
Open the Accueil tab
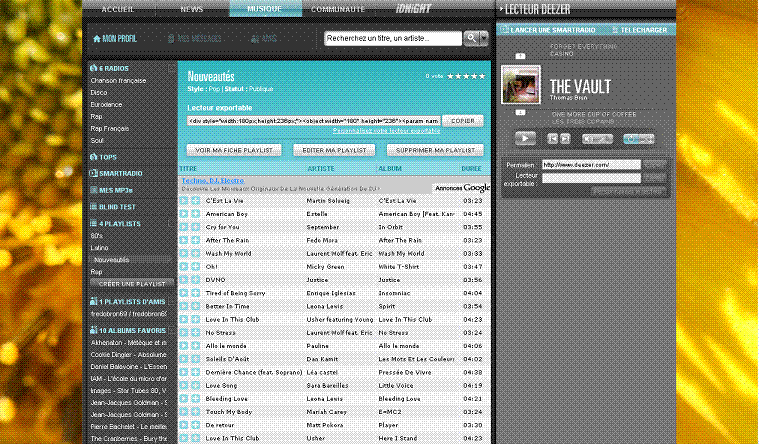coord(118,9)
